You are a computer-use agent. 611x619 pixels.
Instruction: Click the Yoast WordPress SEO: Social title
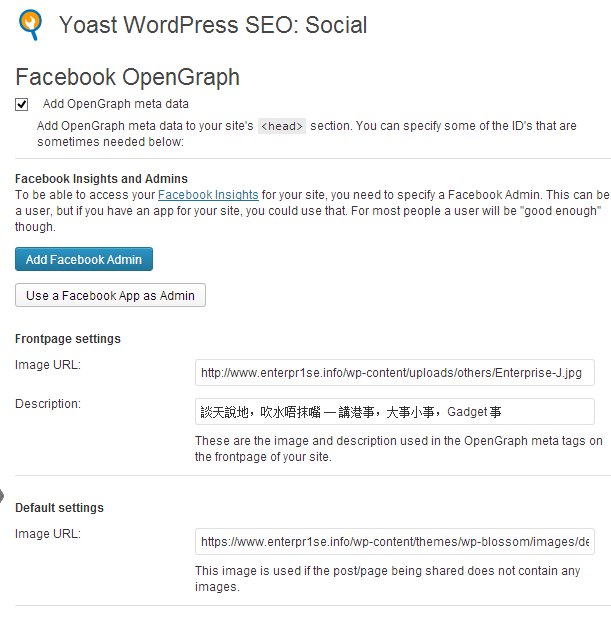click(213, 24)
